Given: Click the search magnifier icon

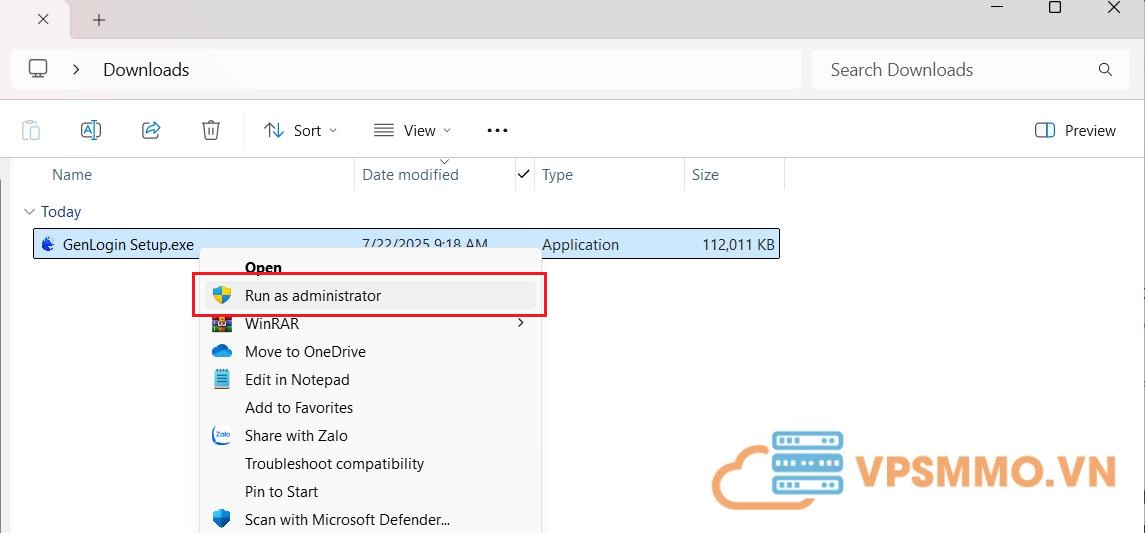Looking at the screenshot, I should pos(1105,70).
